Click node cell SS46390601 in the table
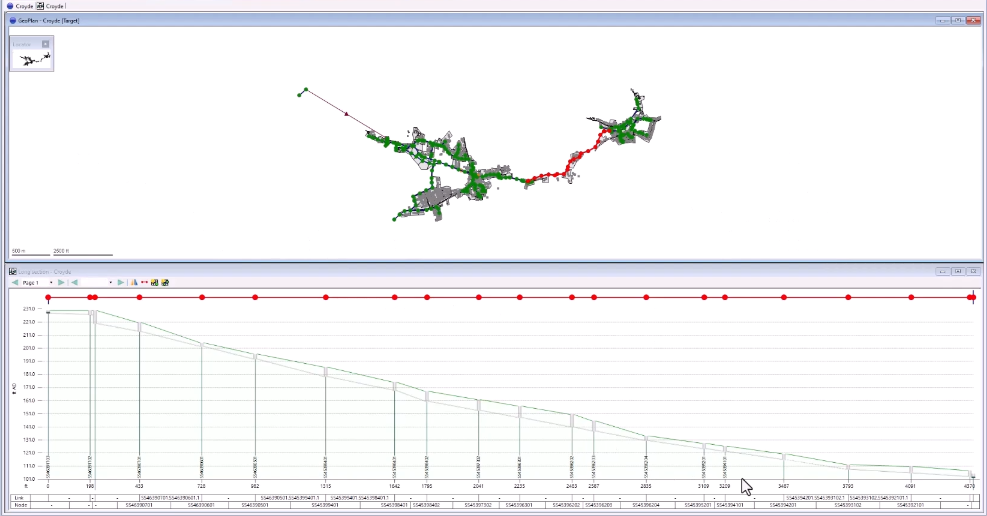The width and height of the screenshot is (987, 516). click(202, 505)
